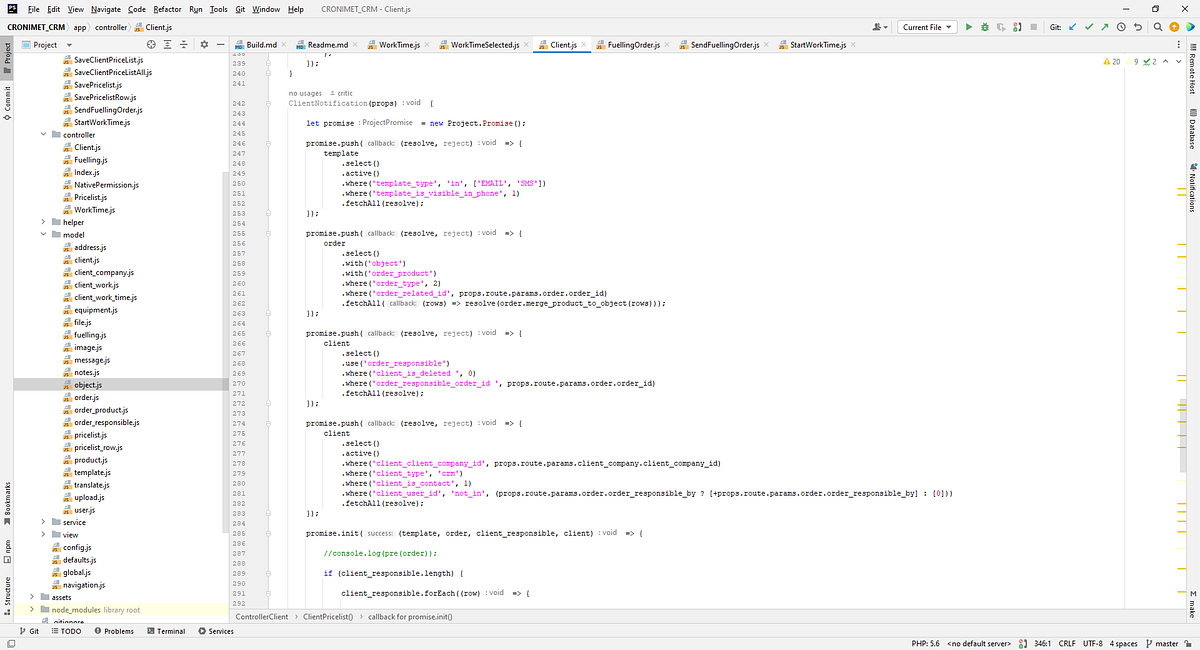Click the 20 warnings indicator in editor
Screen dimensions: 1200x650
pos(1112,62)
